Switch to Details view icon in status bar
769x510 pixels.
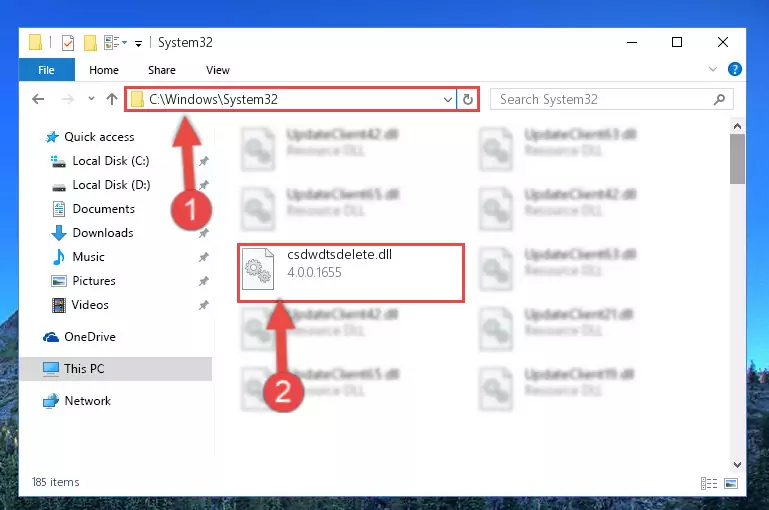(x=709, y=484)
